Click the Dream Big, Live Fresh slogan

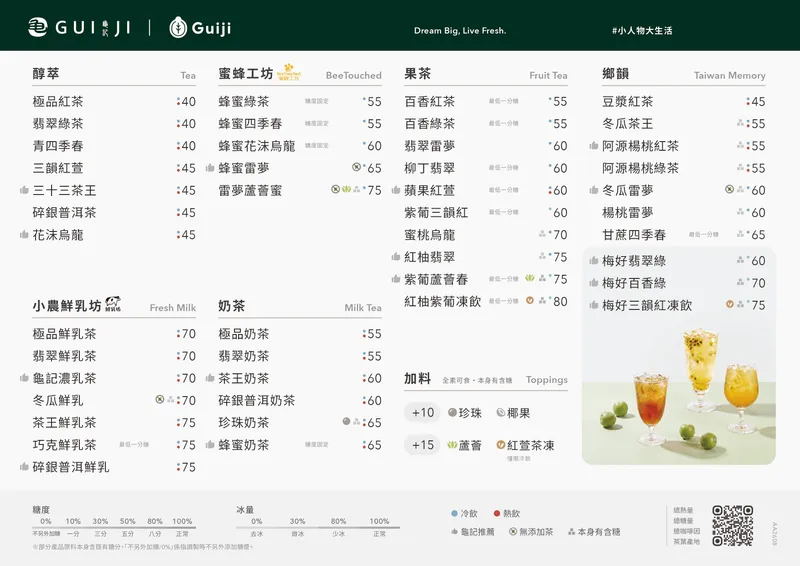(x=460, y=31)
